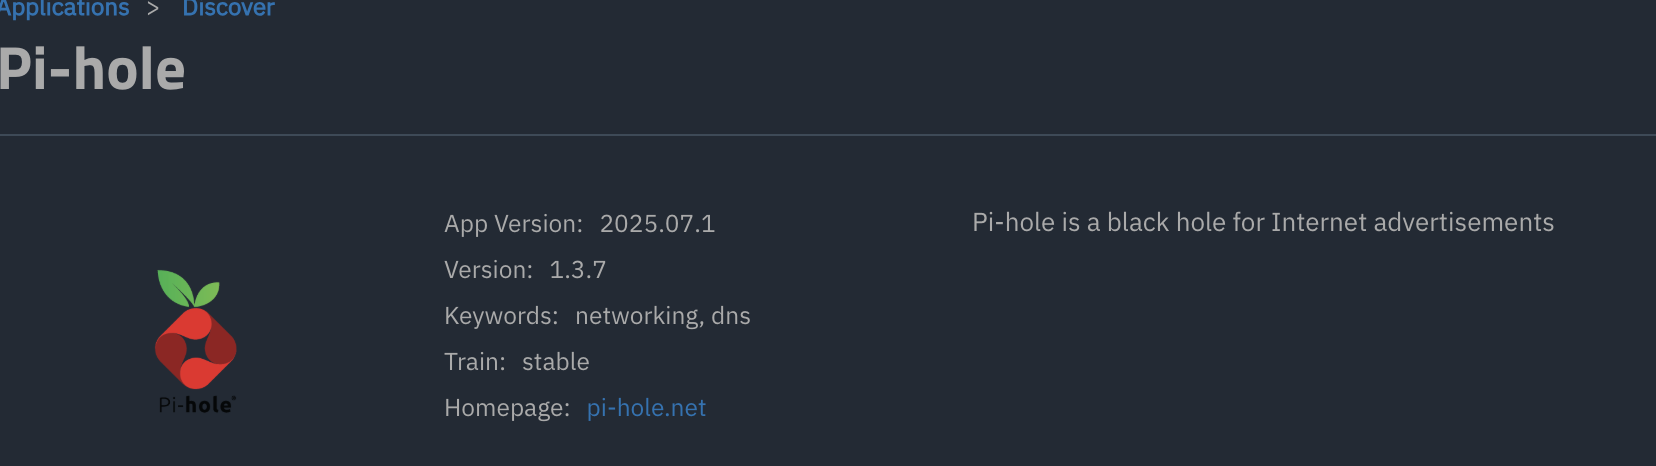Viewport: 1656px width, 466px height.
Task: Open the Discover breadcrumb link
Action: coord(228,9)
